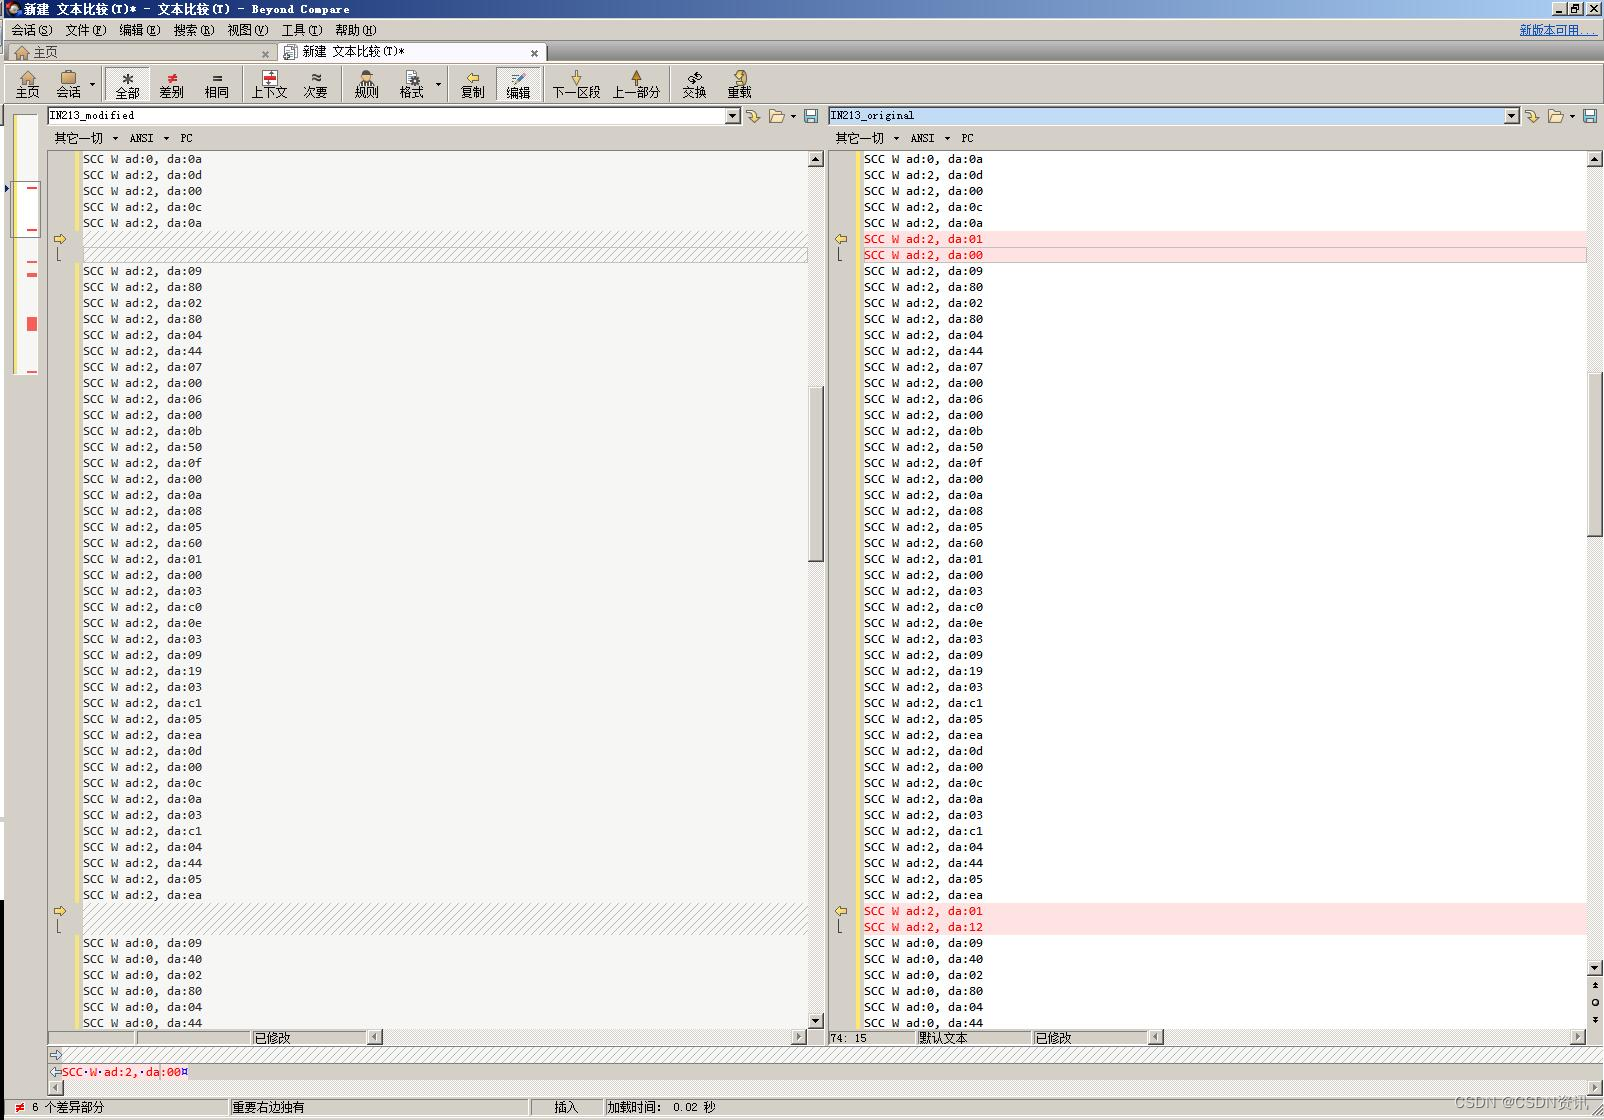
Task: Click the 新版本可用 link
Action: tap(1558, 30)
